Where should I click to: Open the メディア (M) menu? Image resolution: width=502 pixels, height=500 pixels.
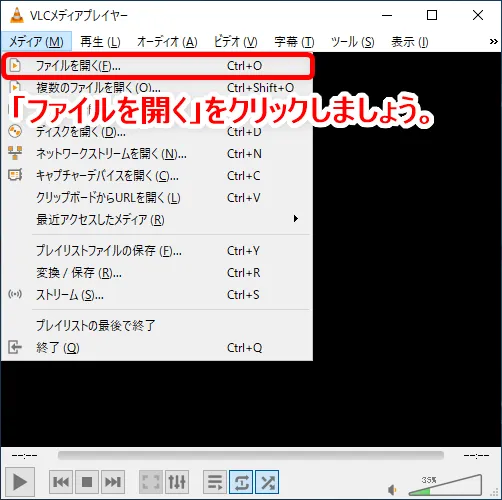pyautogui.click(x=36, y=42)
